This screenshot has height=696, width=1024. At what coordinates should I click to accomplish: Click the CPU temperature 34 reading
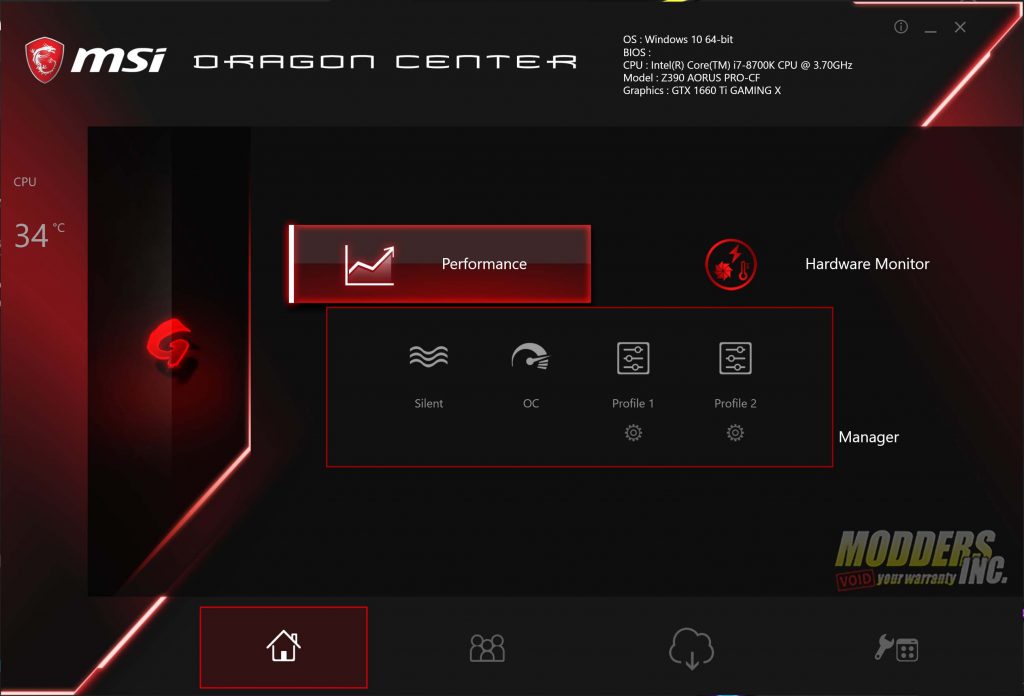39,236
